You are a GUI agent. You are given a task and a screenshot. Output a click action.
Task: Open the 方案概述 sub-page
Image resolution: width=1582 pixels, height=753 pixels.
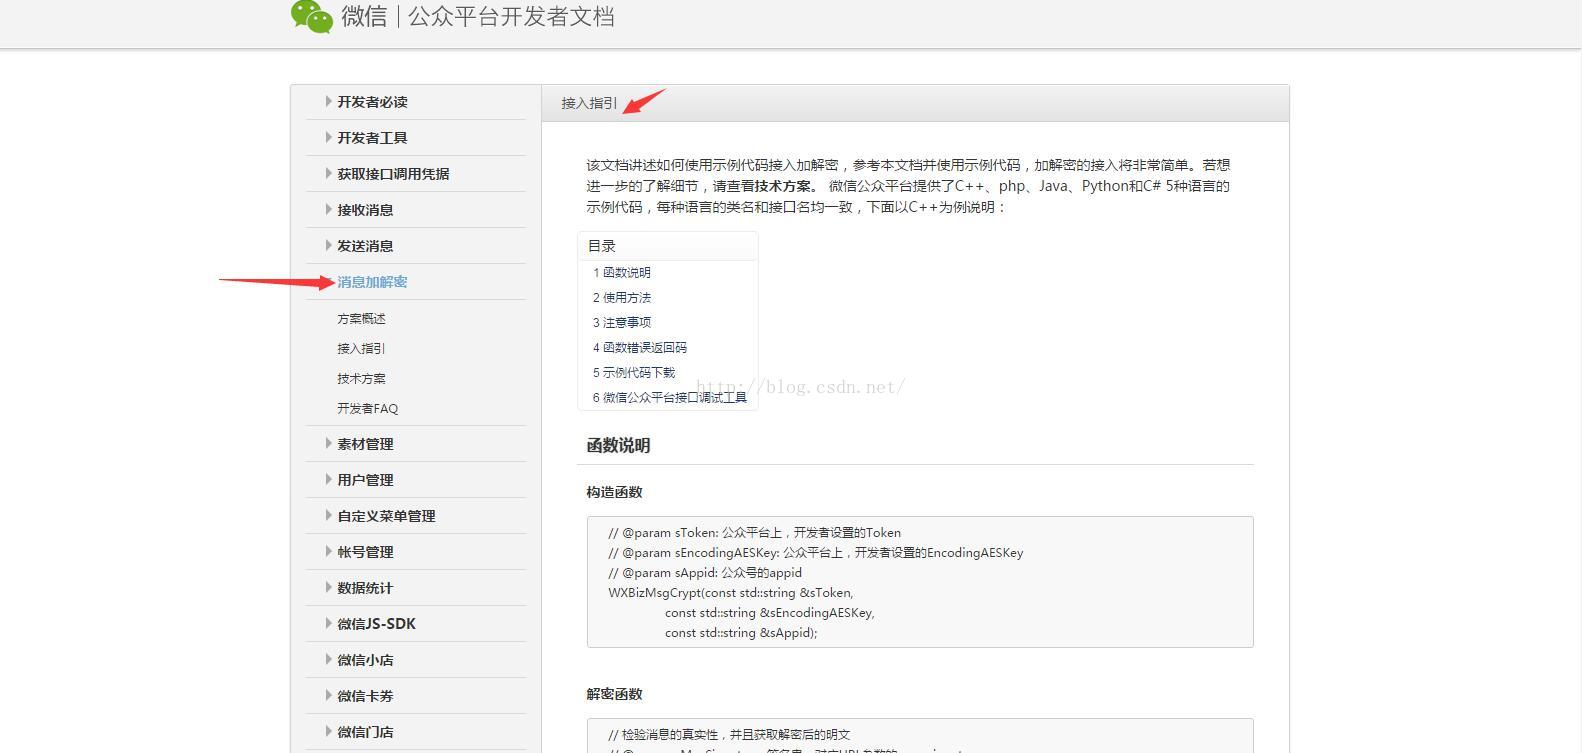(361, 319)
